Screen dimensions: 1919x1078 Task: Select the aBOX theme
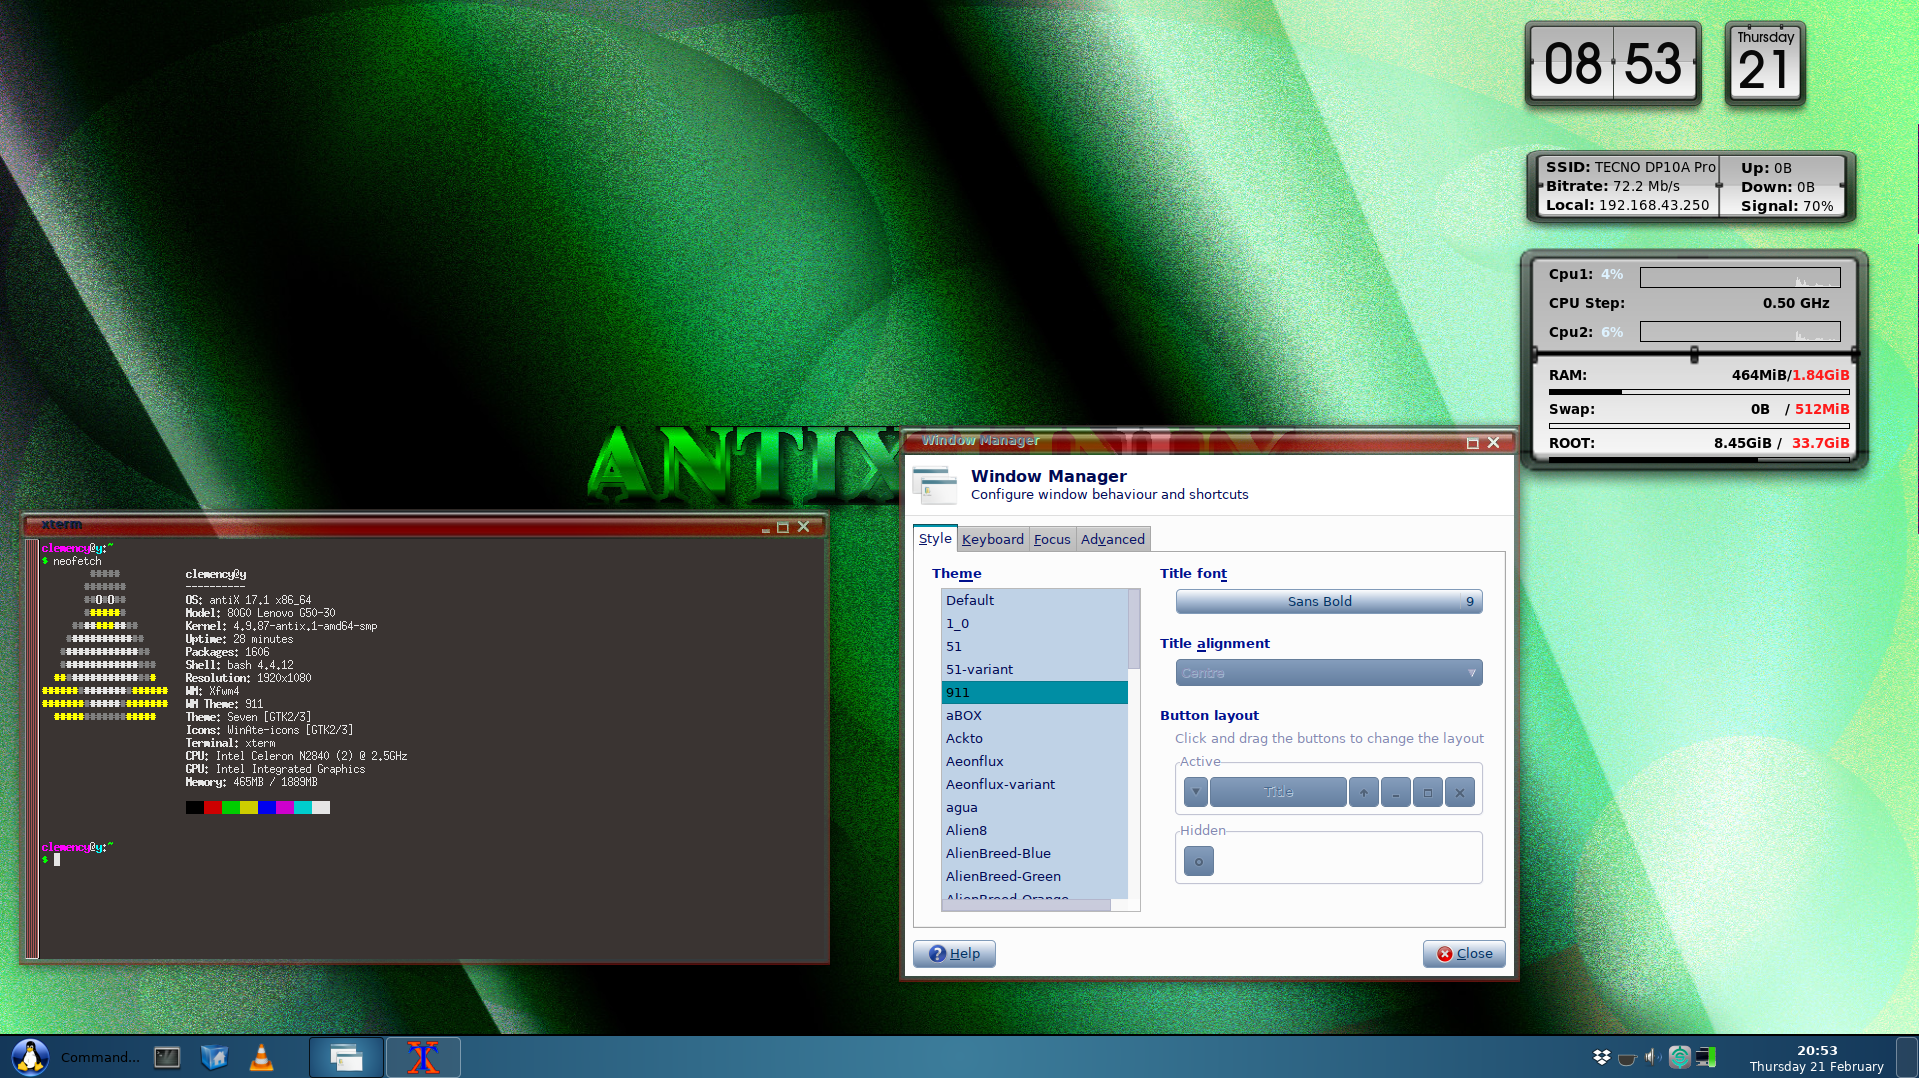1035,715
